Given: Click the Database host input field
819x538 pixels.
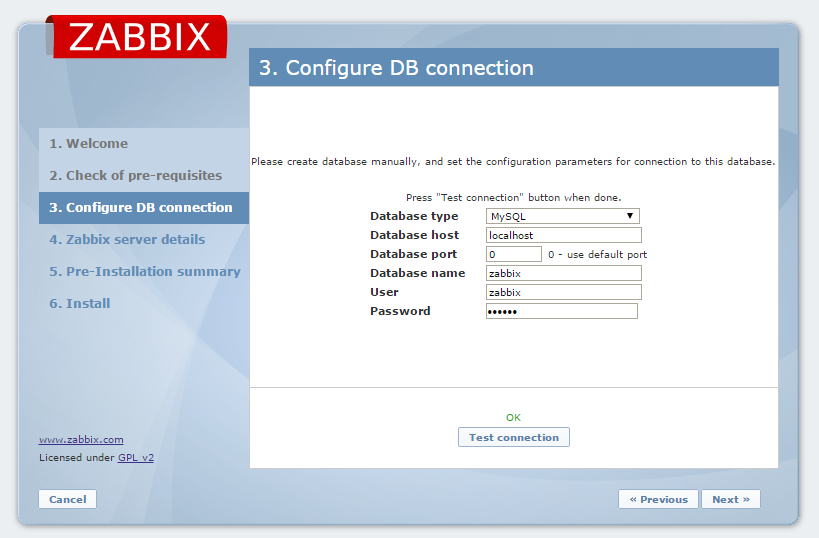Looking at the screenshot, I should point(562,235).
